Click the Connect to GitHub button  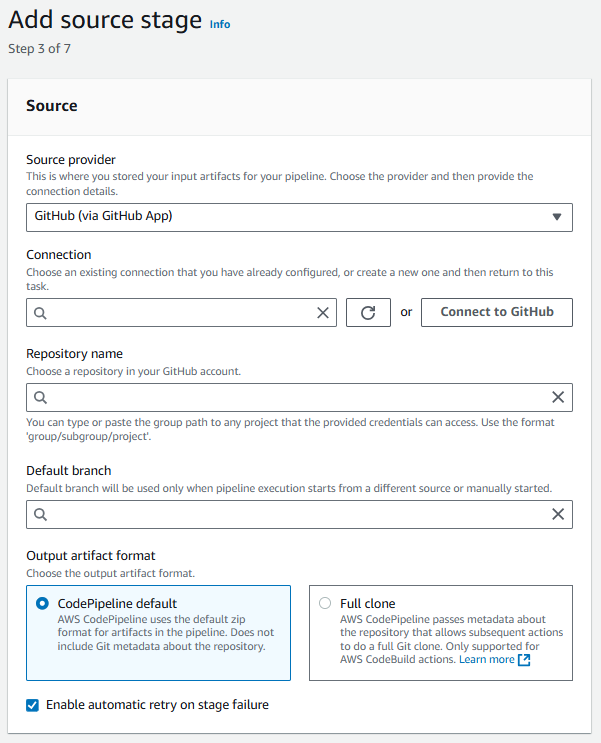pyautogui.click(x=497, y=312)
